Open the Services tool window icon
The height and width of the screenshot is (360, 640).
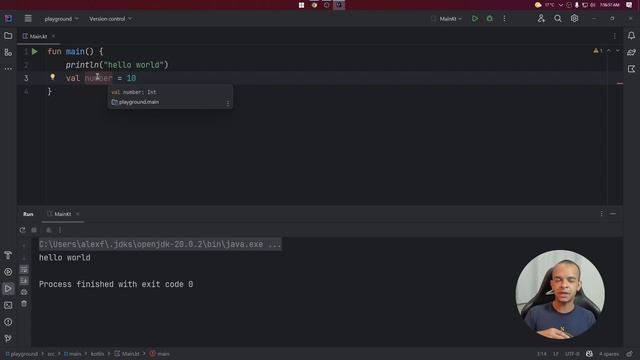pos(8,272)
